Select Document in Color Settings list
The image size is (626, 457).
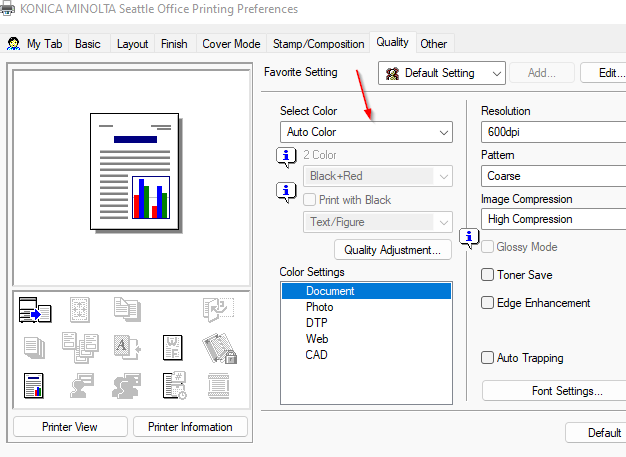[366, 291]
